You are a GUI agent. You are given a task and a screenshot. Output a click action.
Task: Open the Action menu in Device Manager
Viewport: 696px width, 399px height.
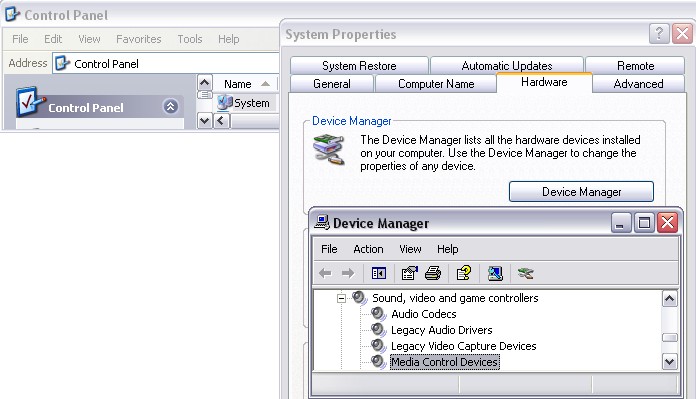pos(368,249)
